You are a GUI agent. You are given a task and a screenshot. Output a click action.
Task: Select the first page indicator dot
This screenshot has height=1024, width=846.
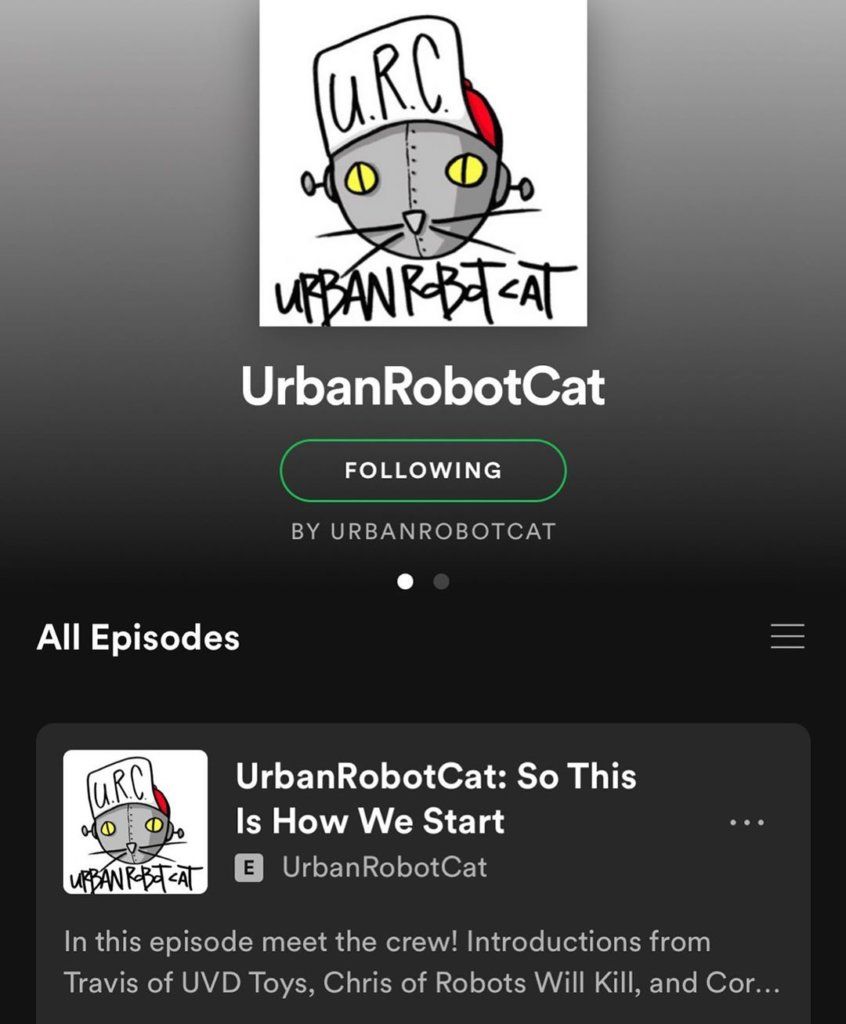pos(405,581)
